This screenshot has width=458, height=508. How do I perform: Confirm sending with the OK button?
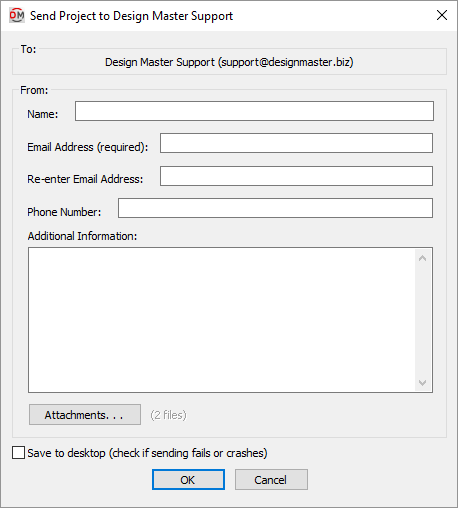coord(188,480)
